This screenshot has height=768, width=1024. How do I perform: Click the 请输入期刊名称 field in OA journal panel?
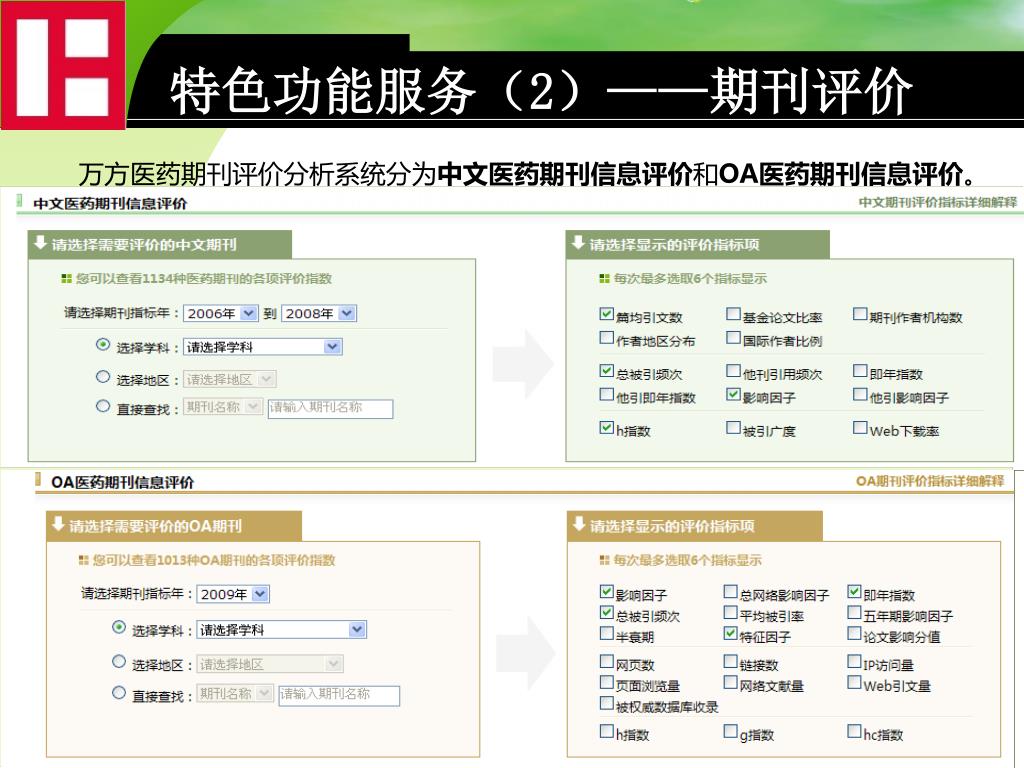(339, 695)
